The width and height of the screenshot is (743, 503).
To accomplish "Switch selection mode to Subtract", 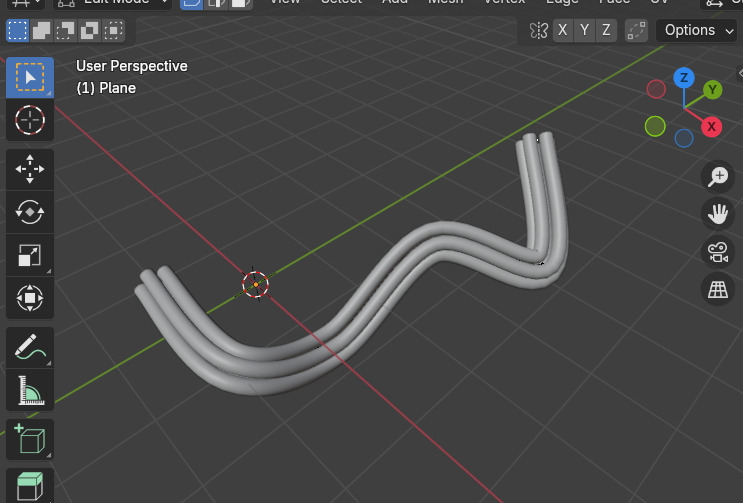I will coord(65,30).
